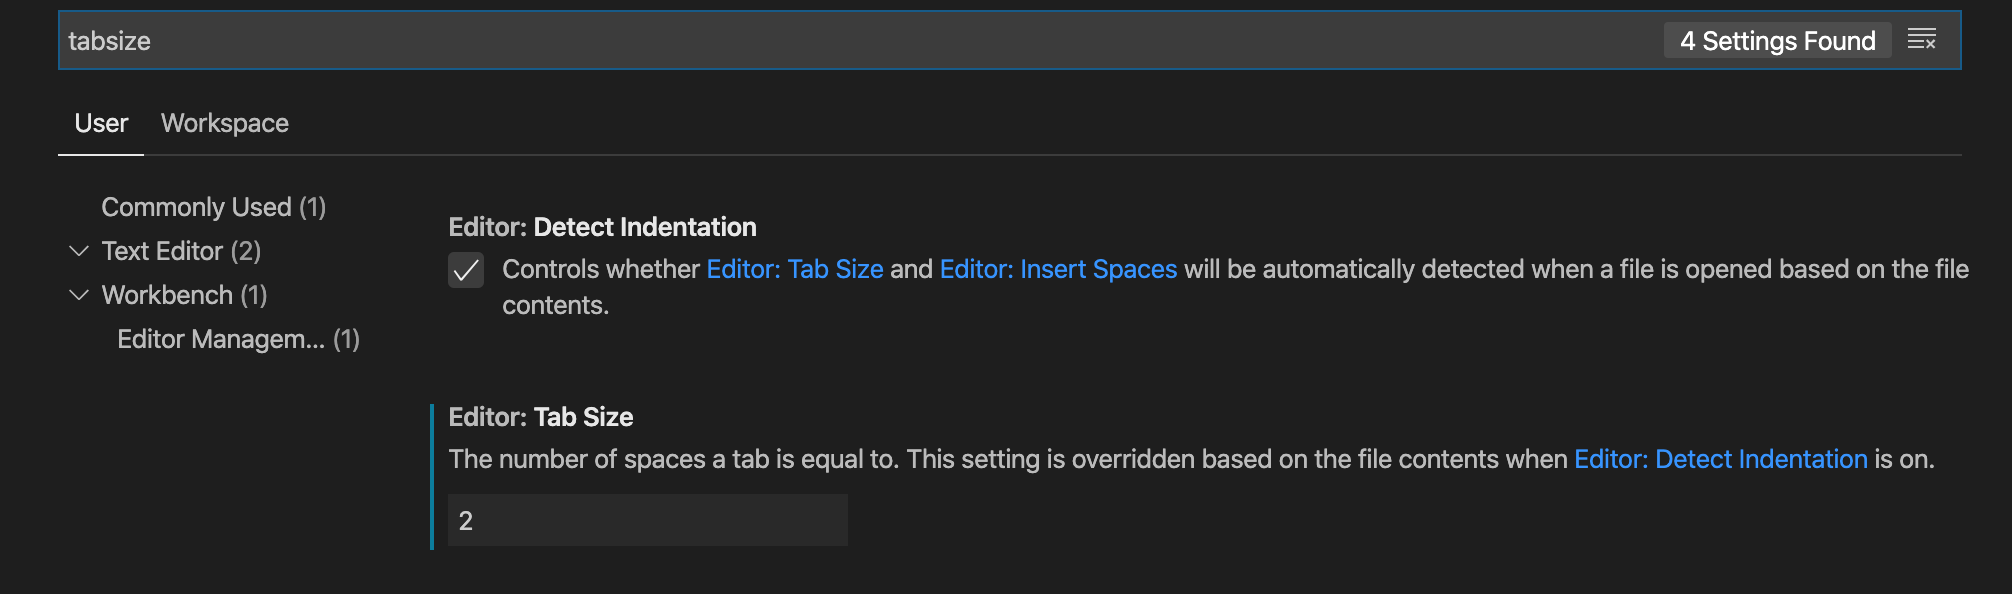
Task: Open Editor Management subcategory
Action: point(238,339)
